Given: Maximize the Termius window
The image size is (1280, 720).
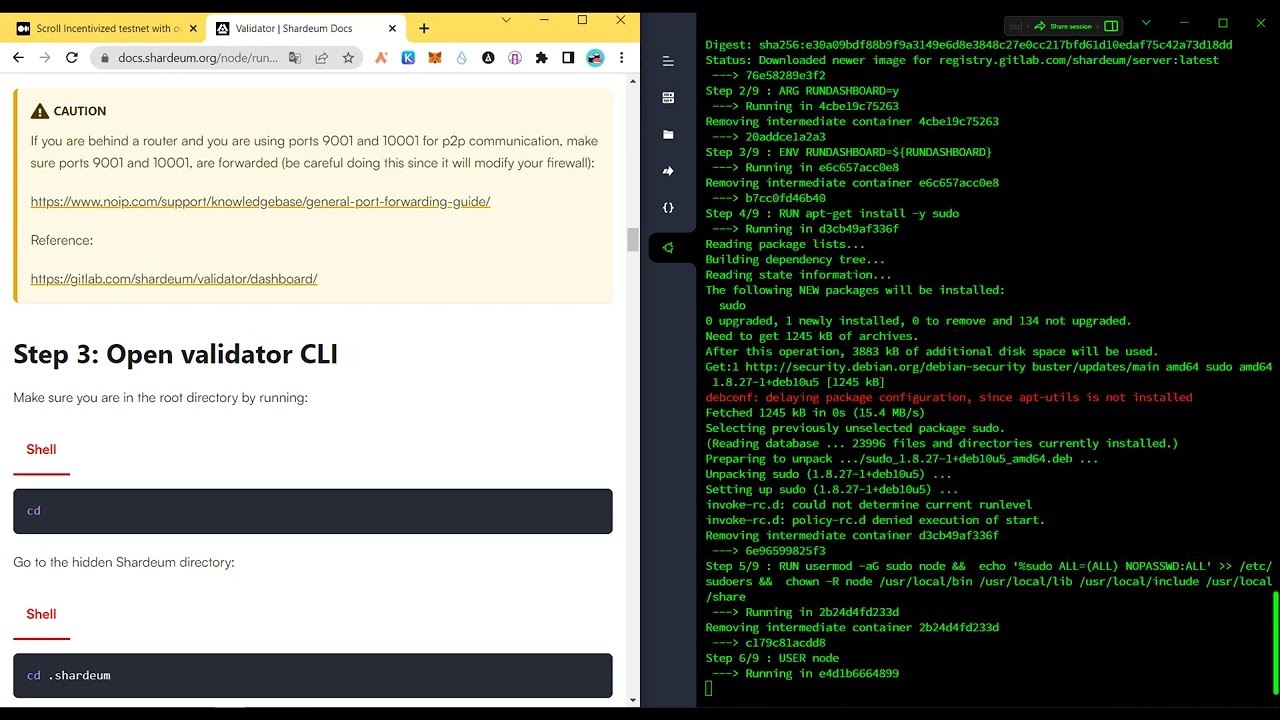Looking at the screenshot, I should point(1222,22).
